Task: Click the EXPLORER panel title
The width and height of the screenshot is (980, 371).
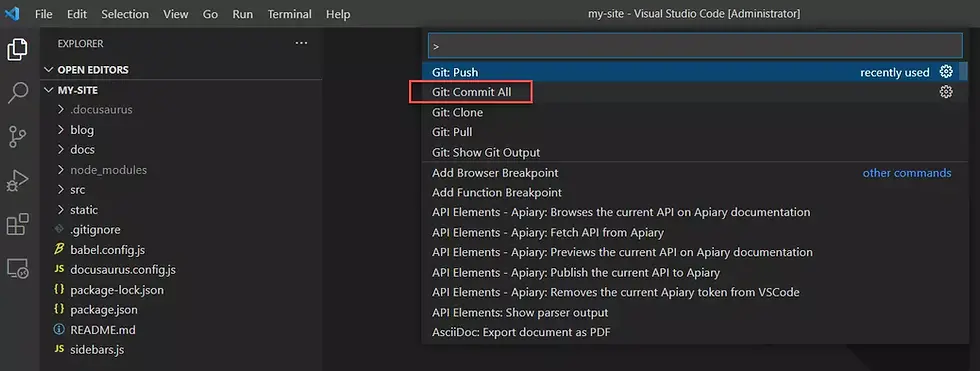Action: 81,44
